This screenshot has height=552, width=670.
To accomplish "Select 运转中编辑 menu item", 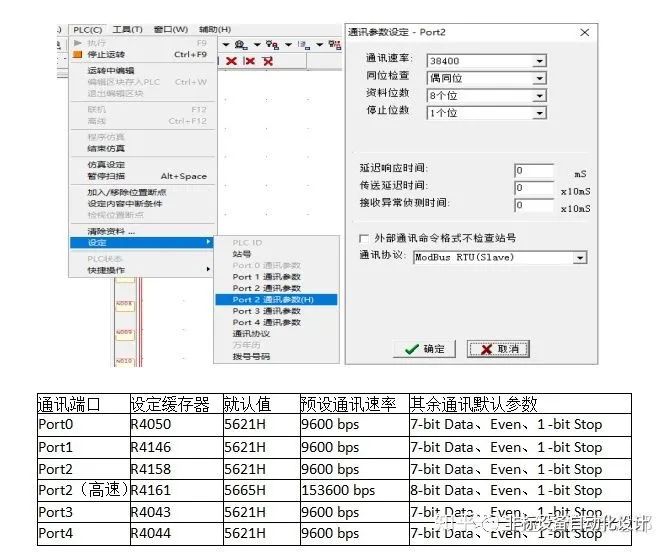I will (142, 70).
